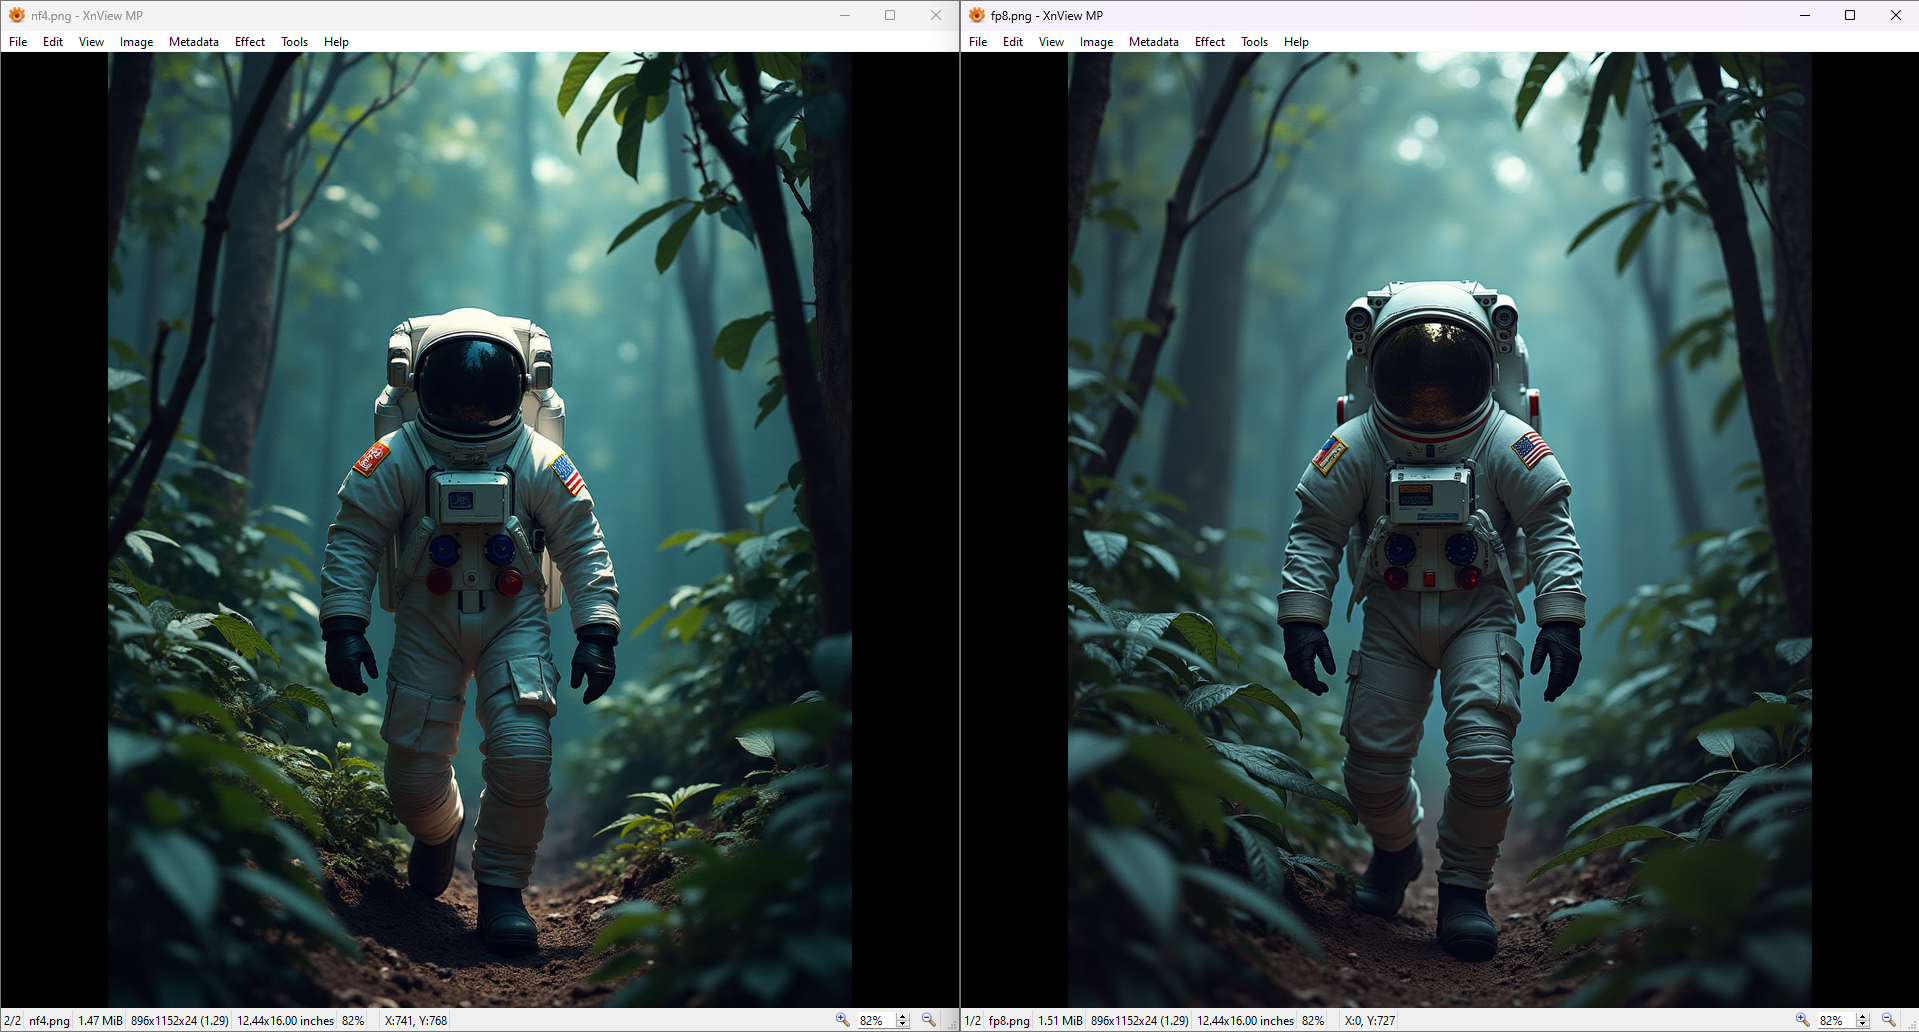Click the XnView app icon in nf4.png title bar
This screenshot has width=1919, height=1032.
pyautogui.click(x=17, y=15)
